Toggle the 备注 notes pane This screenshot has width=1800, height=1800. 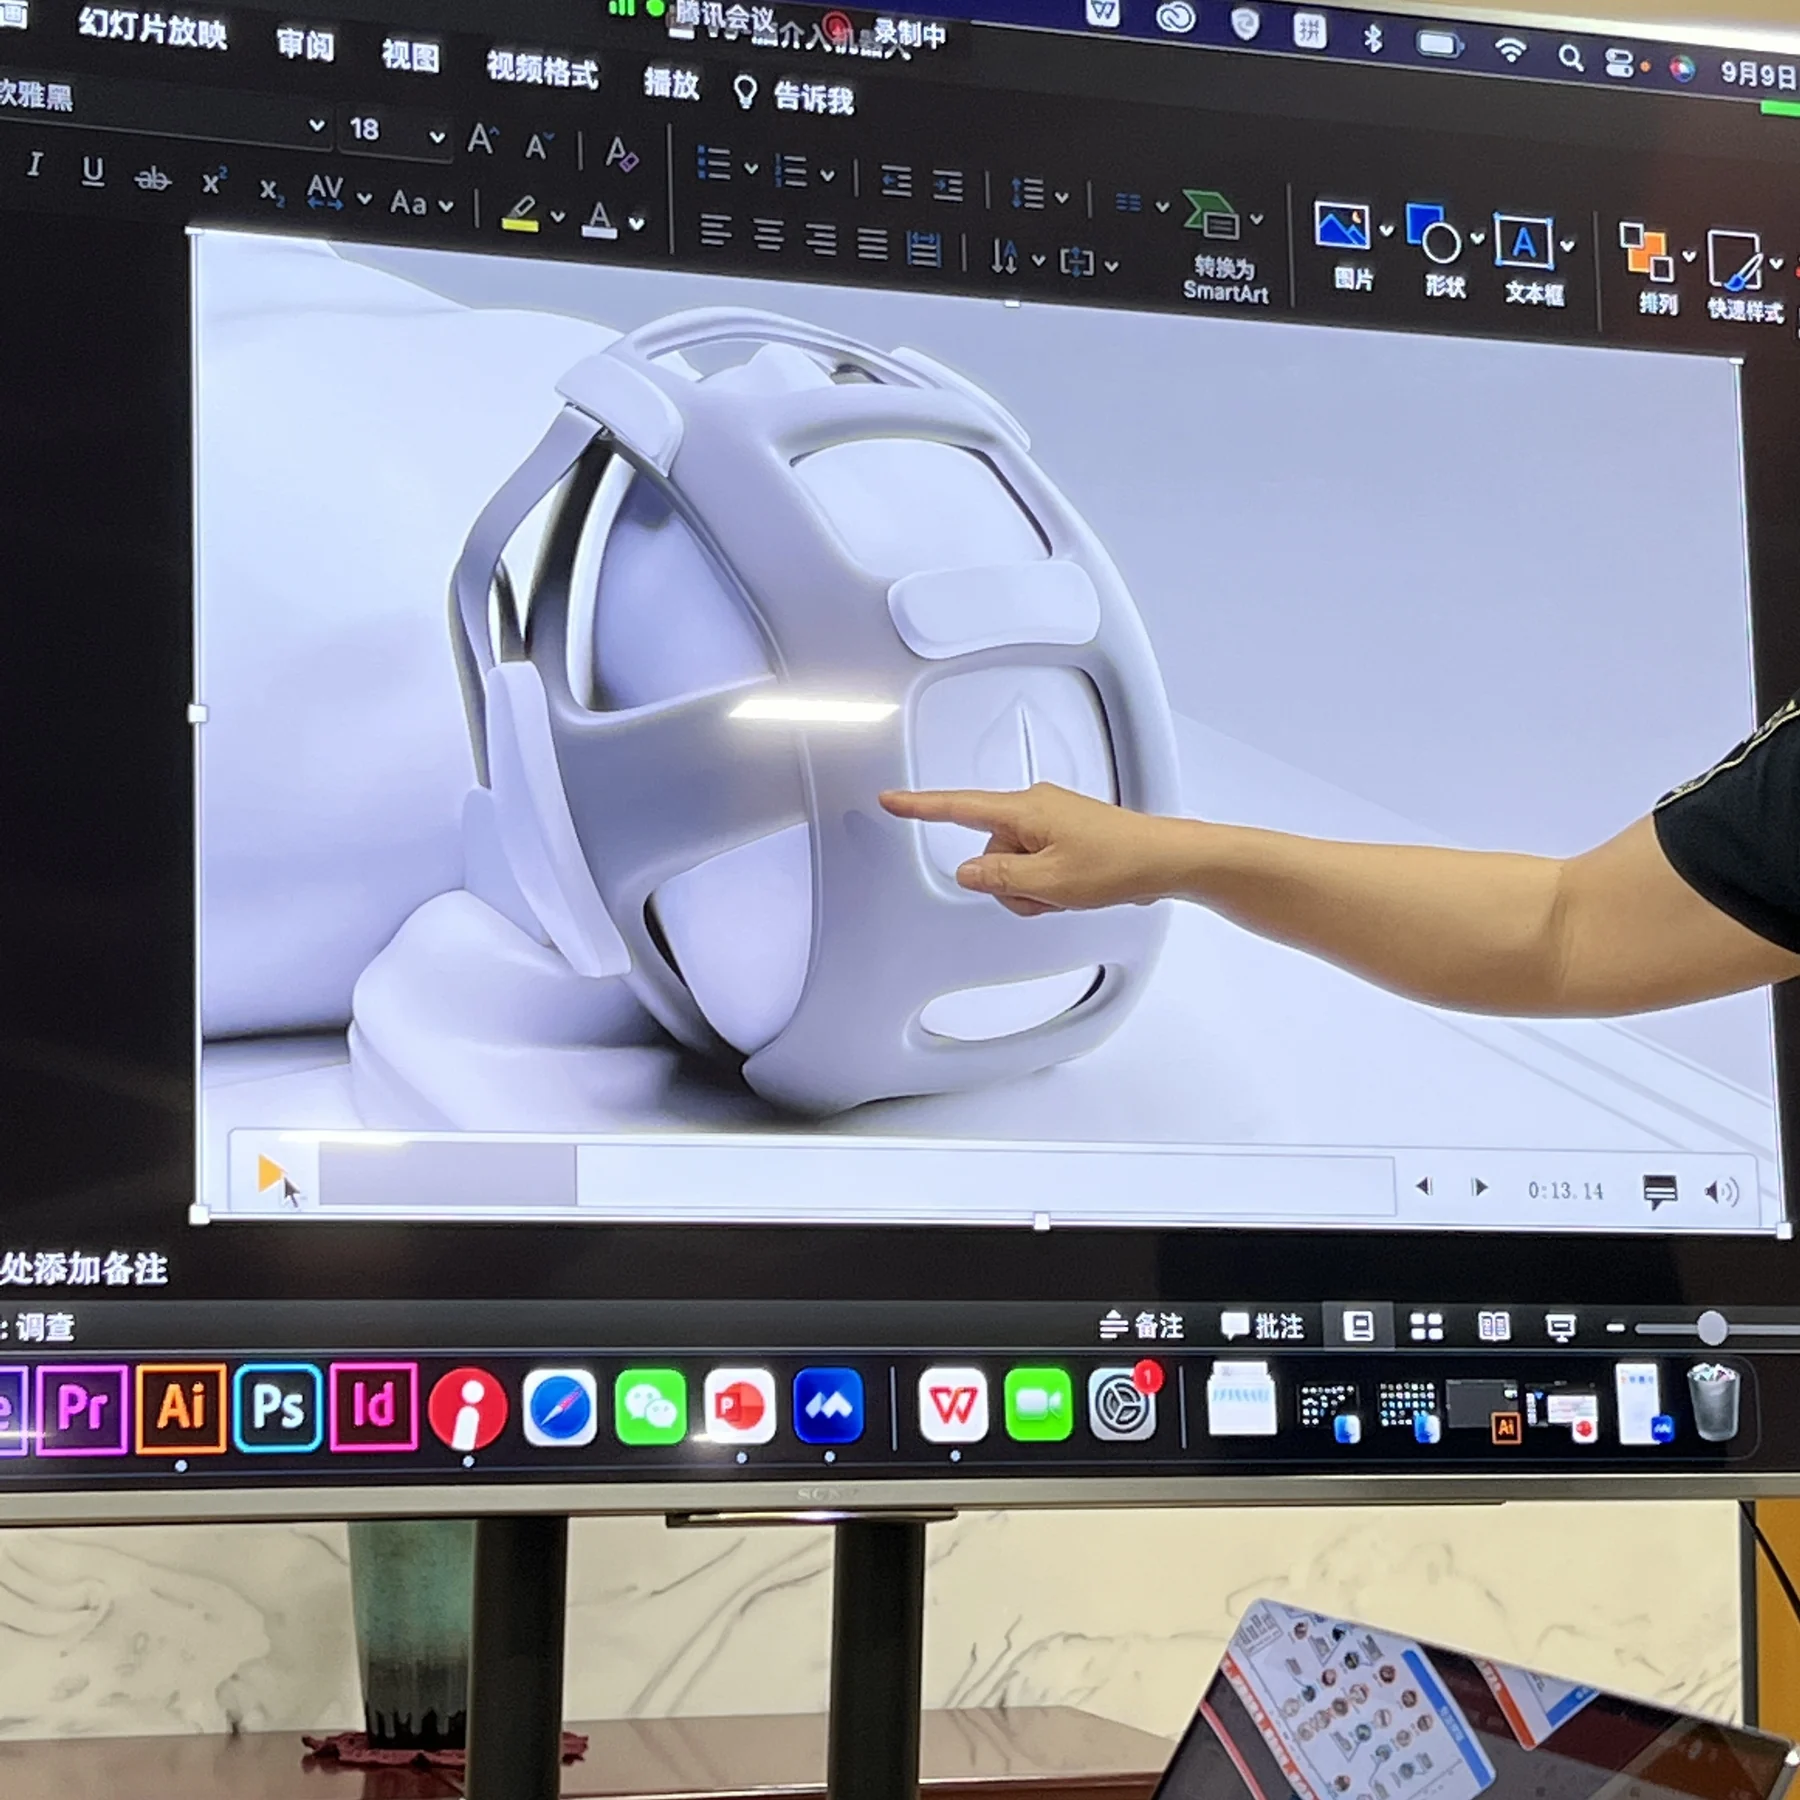1142,1326
